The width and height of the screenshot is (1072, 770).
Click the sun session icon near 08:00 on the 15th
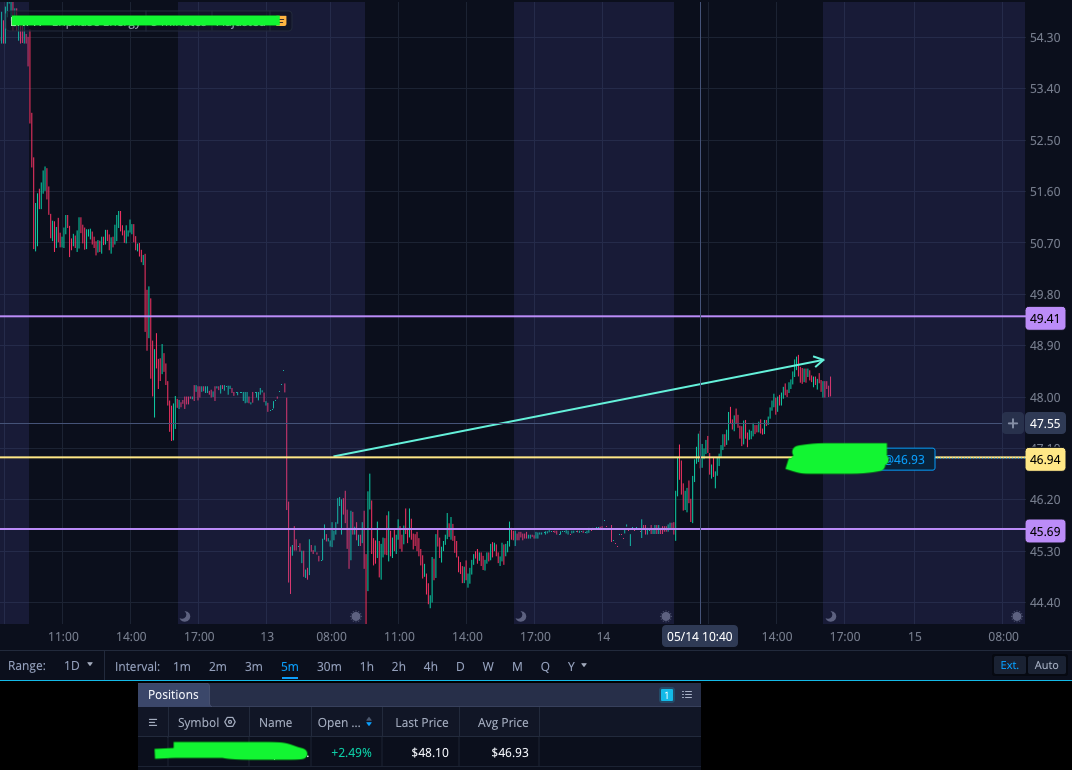(1017, 616)
